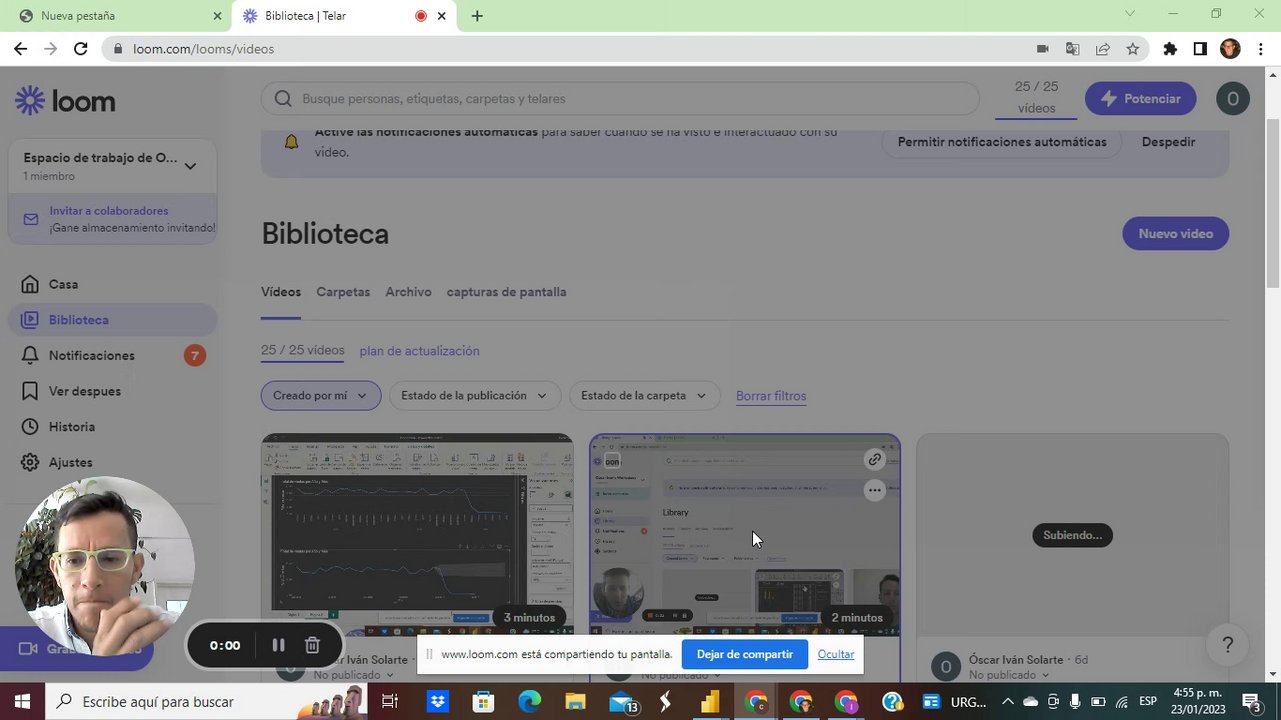Image resolution: width=1281 pixels, height=720 pixels.
Task: Bookmark page with star icon
Action: pyautogui.click(x=1132, y=49)
